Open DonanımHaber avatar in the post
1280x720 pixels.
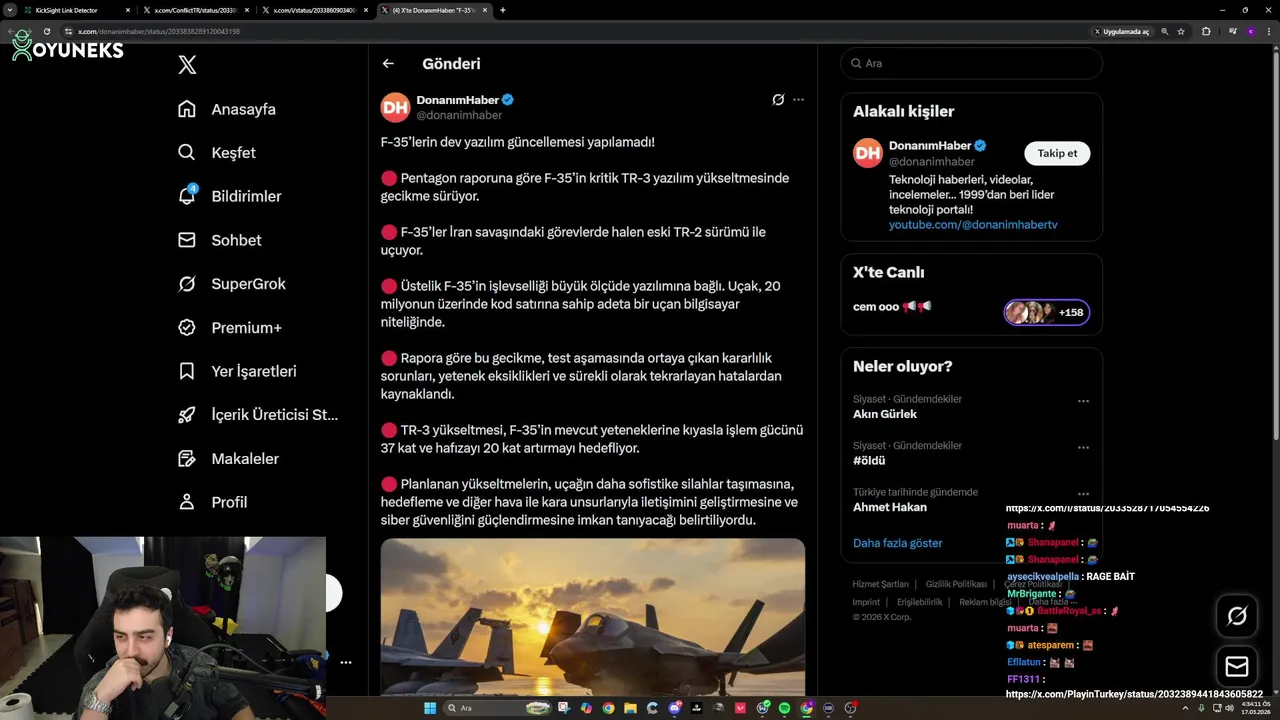tap(396, 107)
